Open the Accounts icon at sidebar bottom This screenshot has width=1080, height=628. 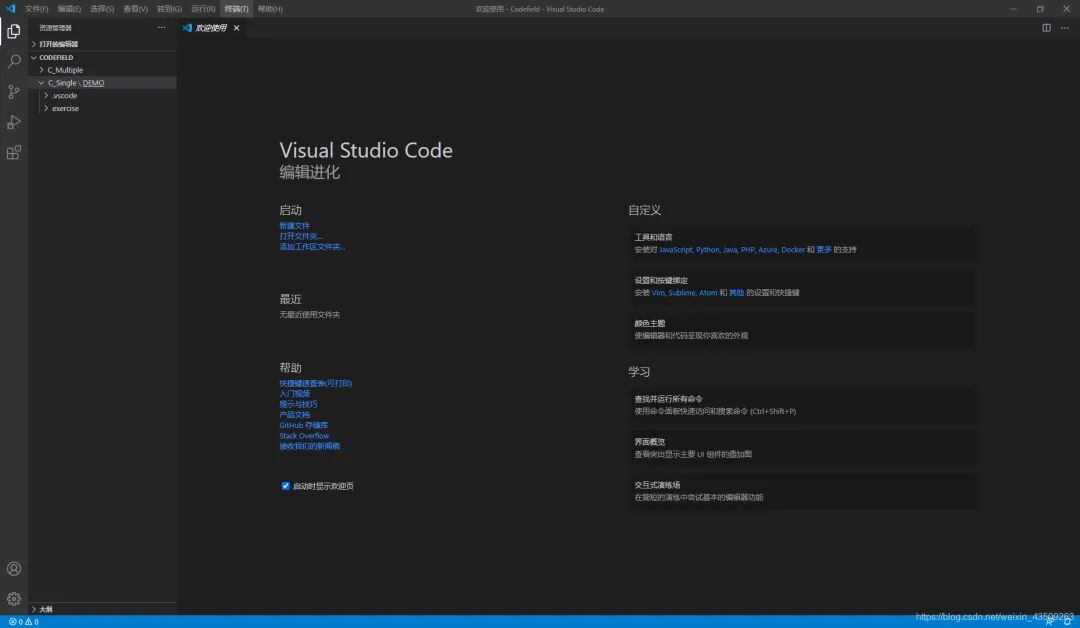pos(14,569)
